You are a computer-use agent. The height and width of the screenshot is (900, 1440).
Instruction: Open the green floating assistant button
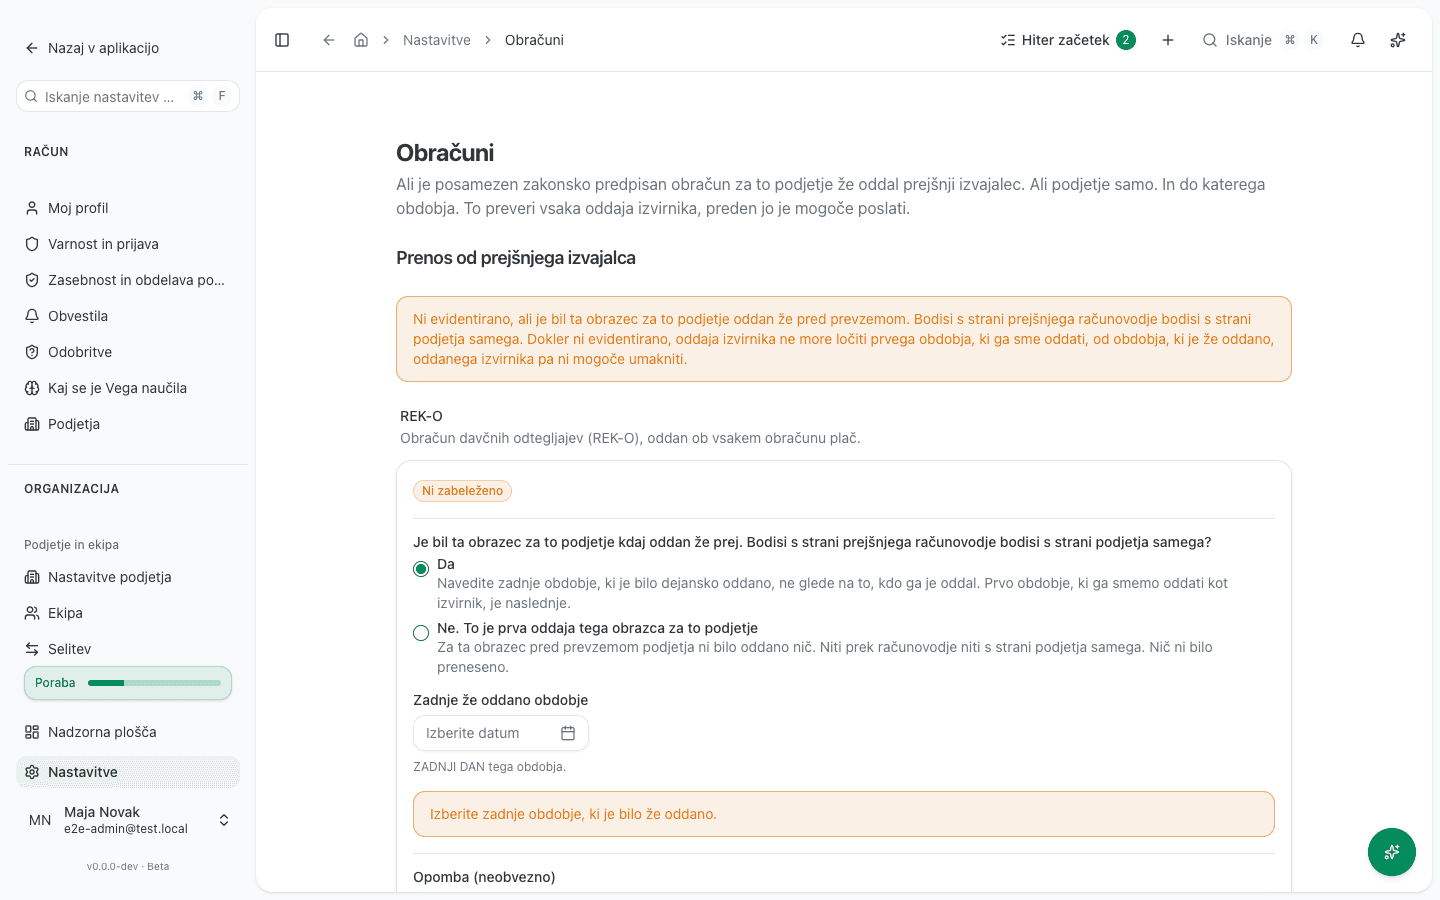pyautogui.click(x=1392, y=852)
